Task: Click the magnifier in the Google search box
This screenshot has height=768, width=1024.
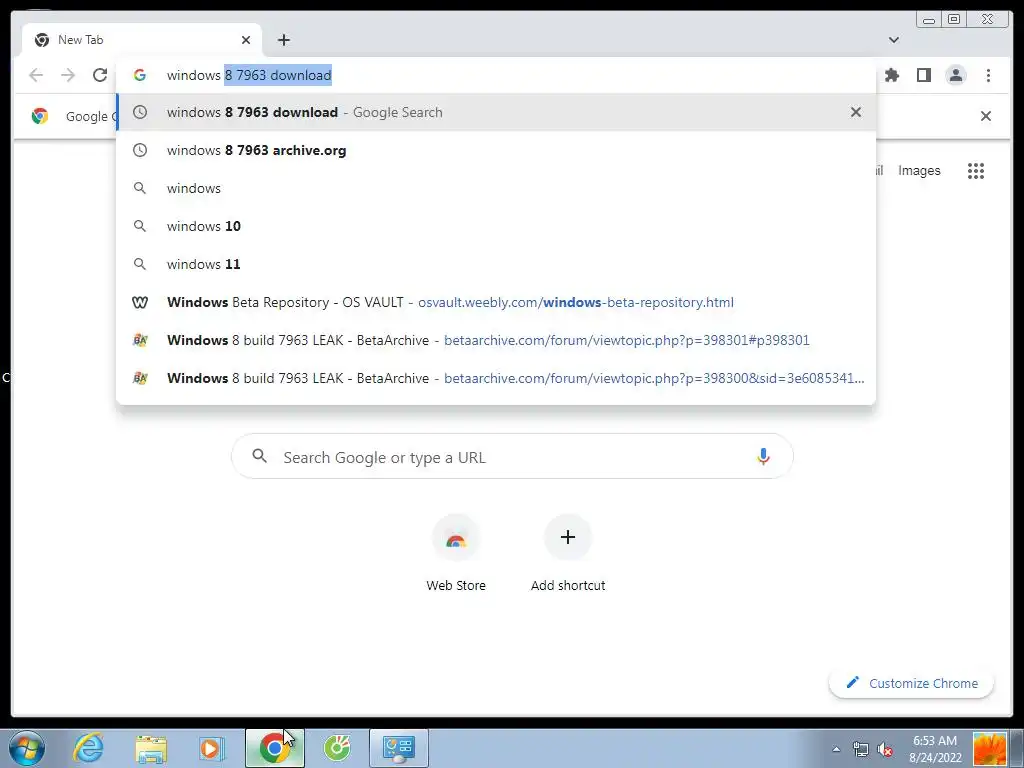Action: (259, 456)
